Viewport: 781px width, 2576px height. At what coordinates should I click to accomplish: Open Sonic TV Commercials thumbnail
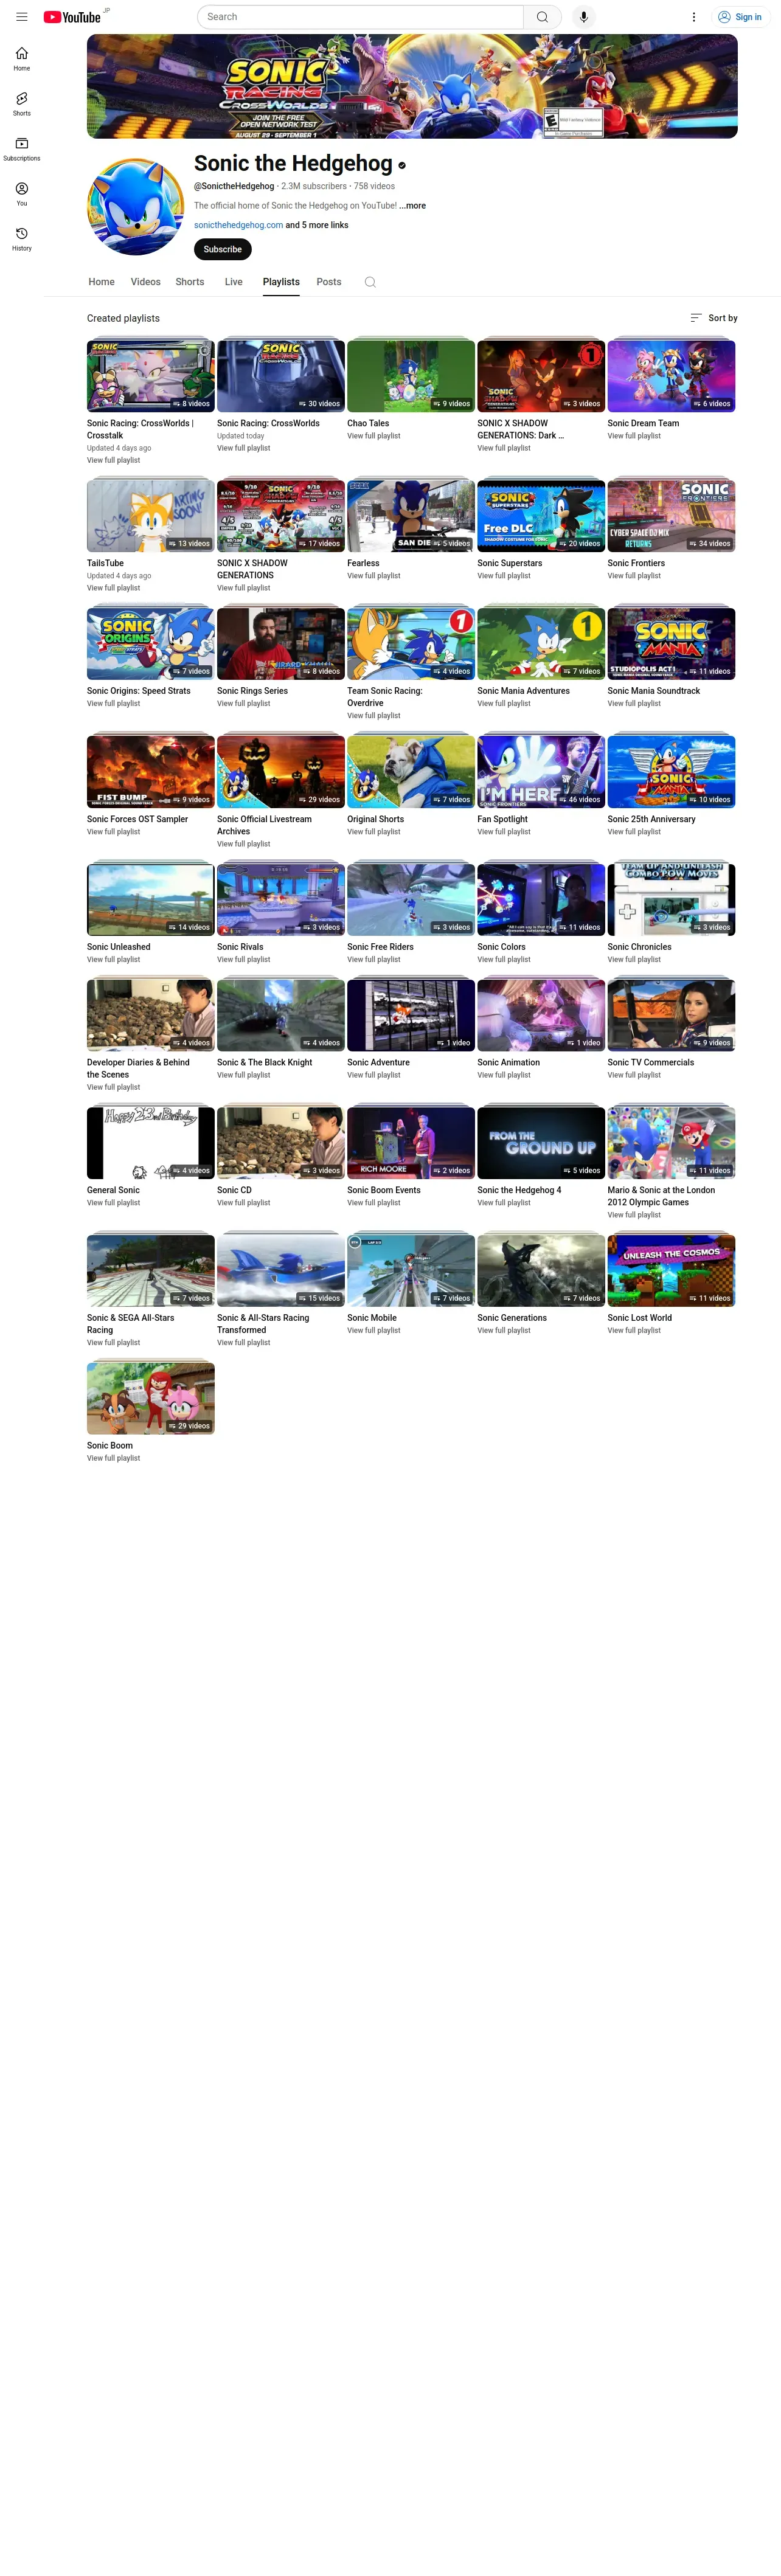[x=671, y=1016]
